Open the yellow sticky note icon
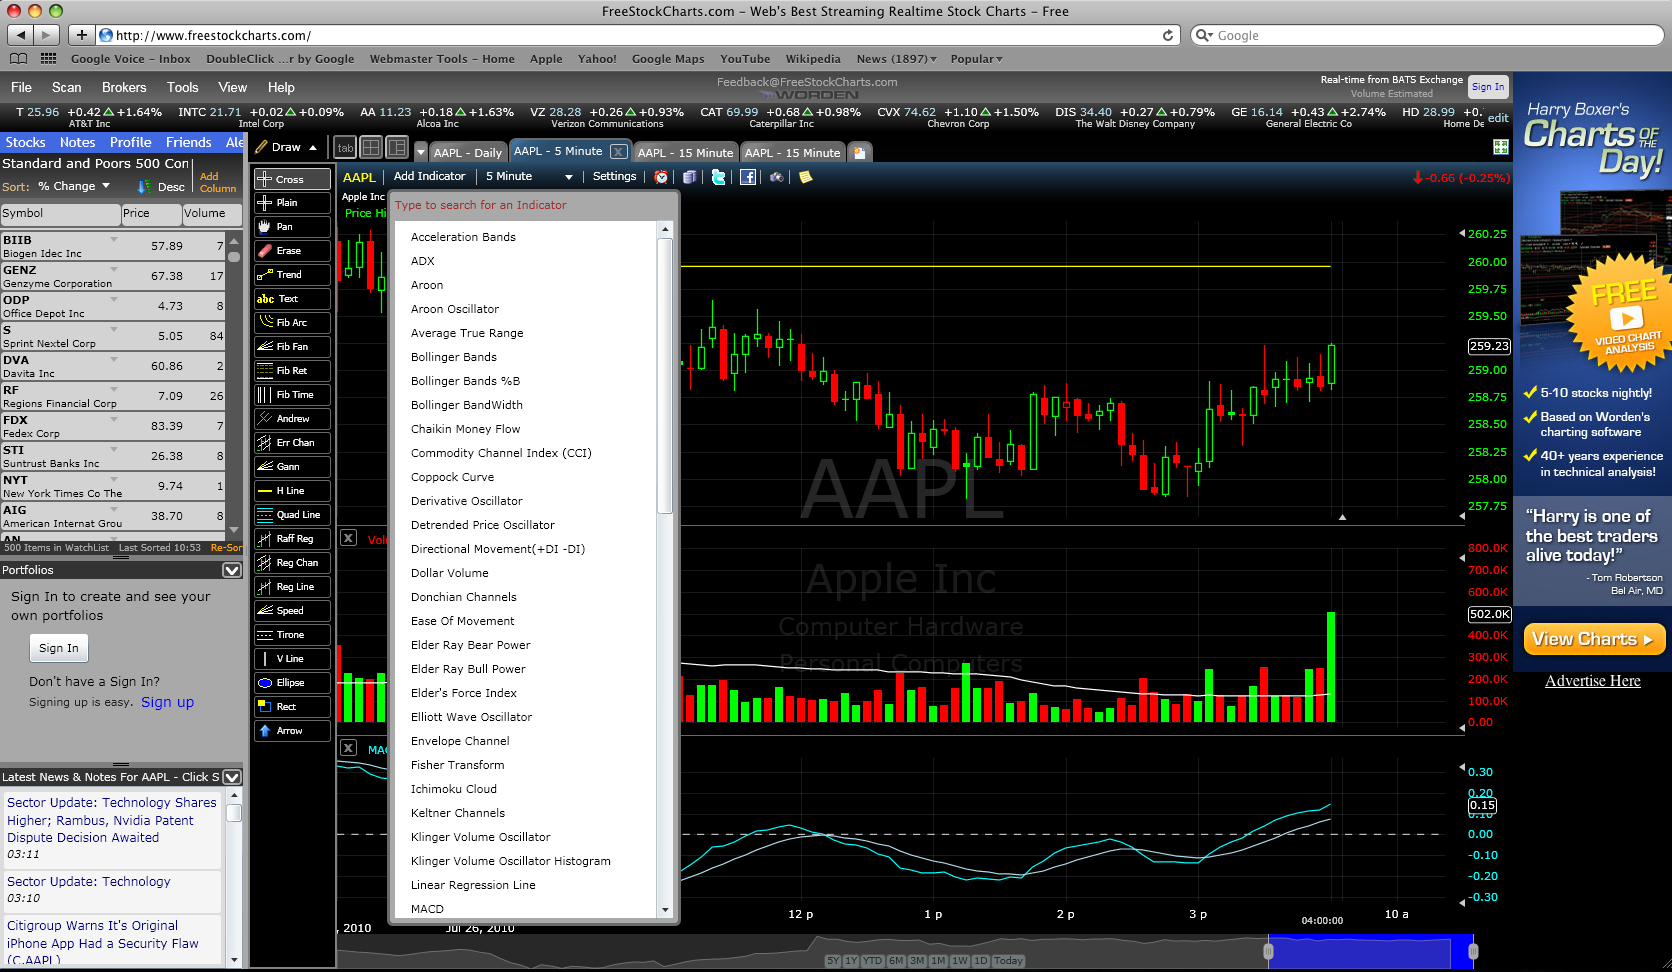 coord(805,177)
